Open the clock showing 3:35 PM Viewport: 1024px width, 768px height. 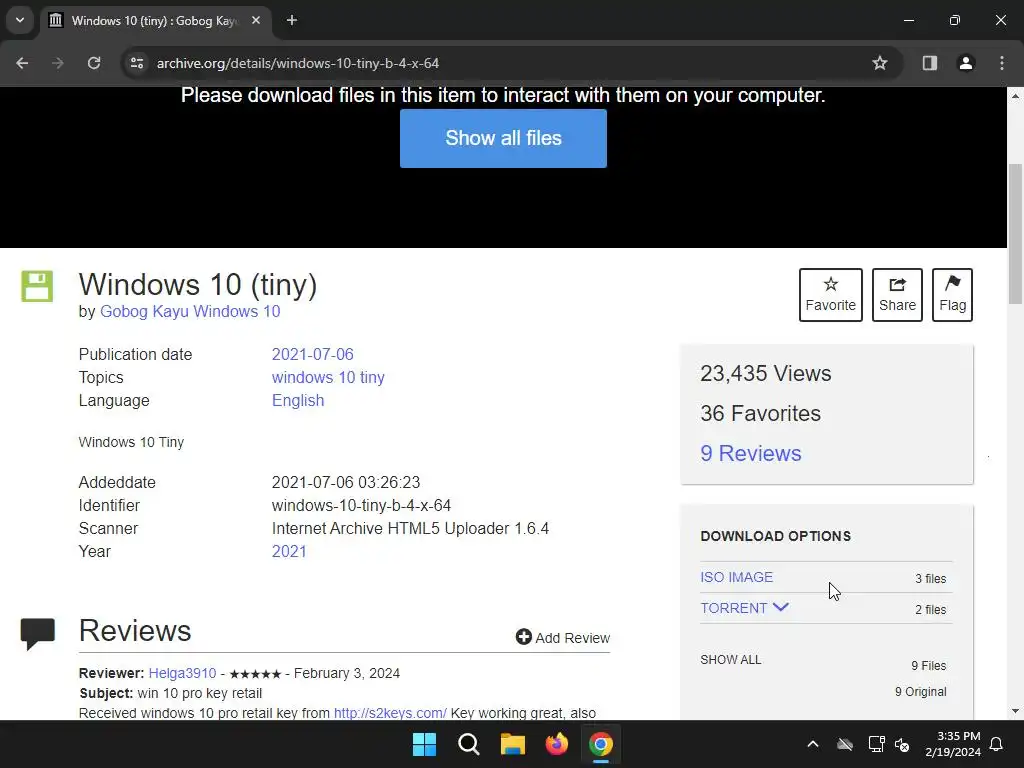coord(953,744)
